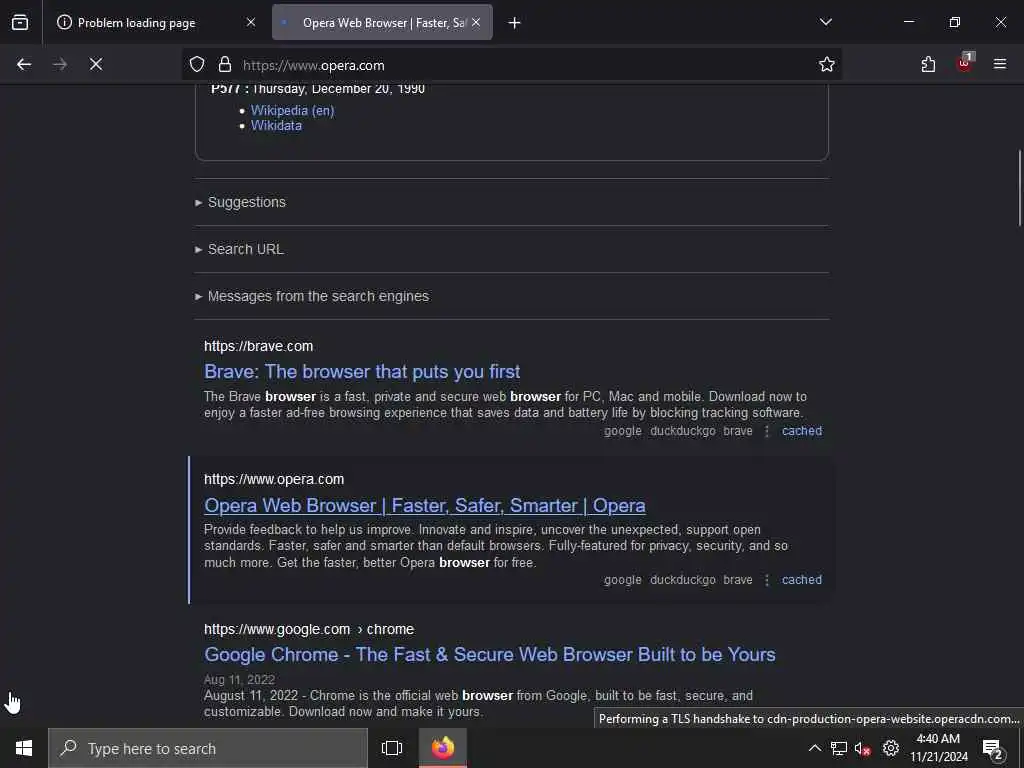
Task: Close the Problem loading page tab
Action: coord(251,22)
